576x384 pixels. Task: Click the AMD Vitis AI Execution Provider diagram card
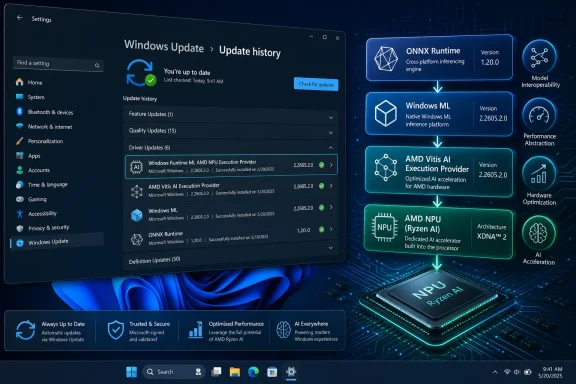[x=439, y=172]
